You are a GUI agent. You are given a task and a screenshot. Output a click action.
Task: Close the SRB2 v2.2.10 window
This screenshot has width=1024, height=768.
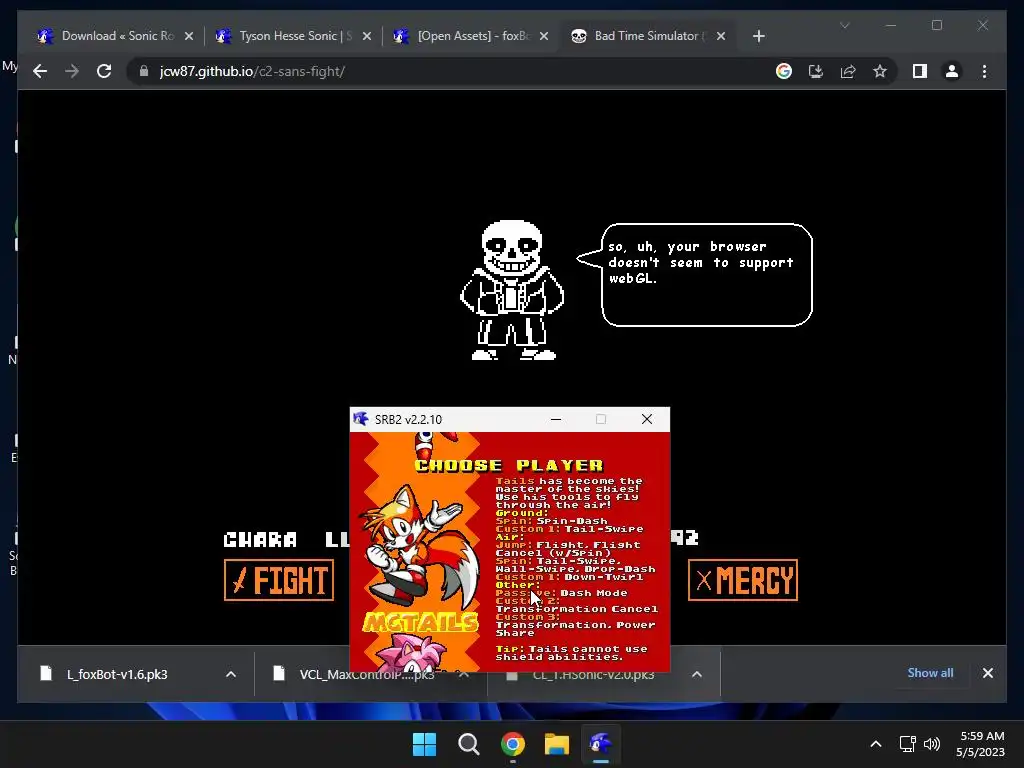pos(647,419)
